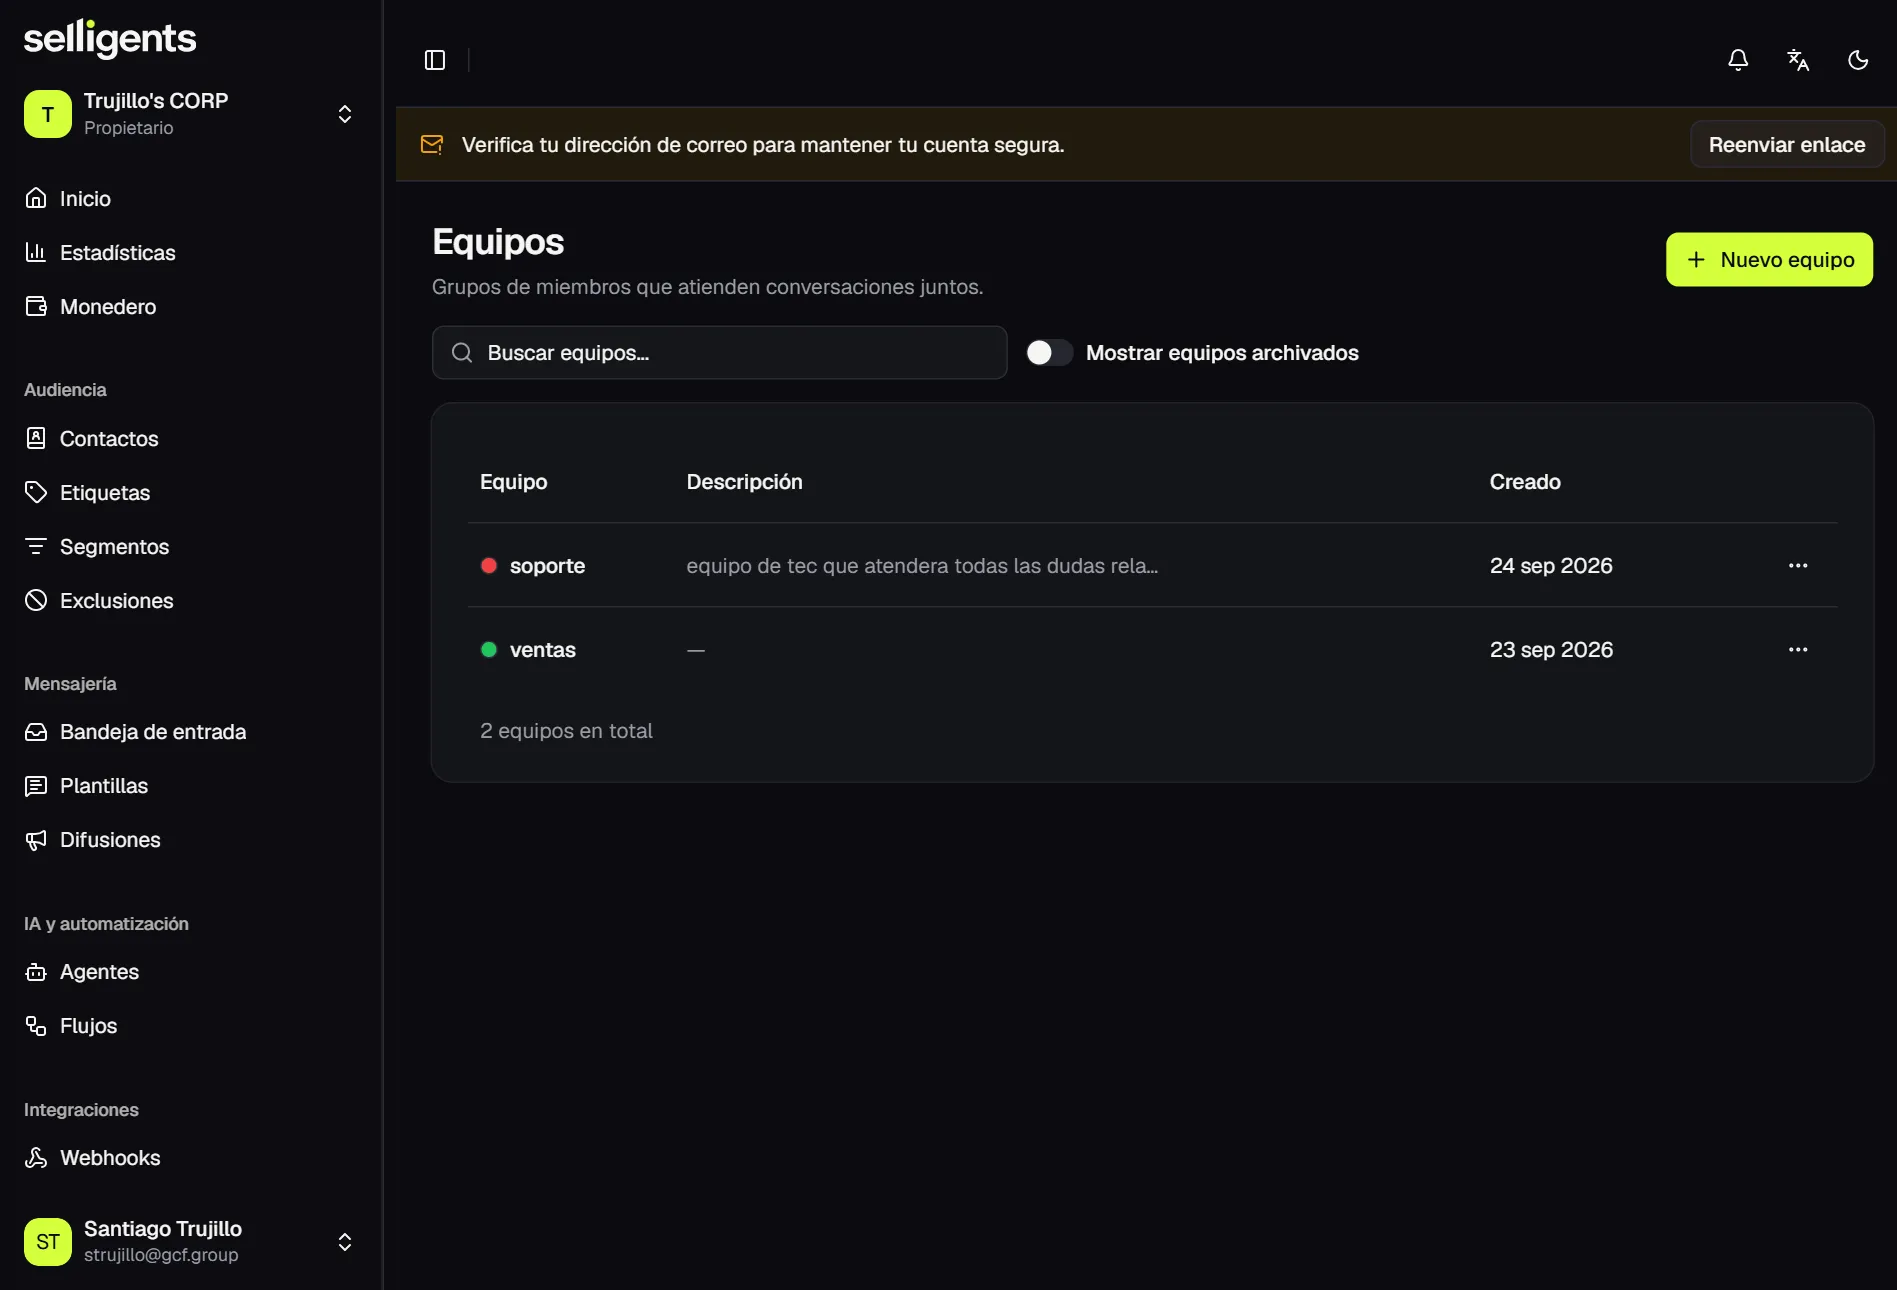Click the green color dot of ventas
This screenshot has height=1290, width=1897.
click(x=489, y=649)
